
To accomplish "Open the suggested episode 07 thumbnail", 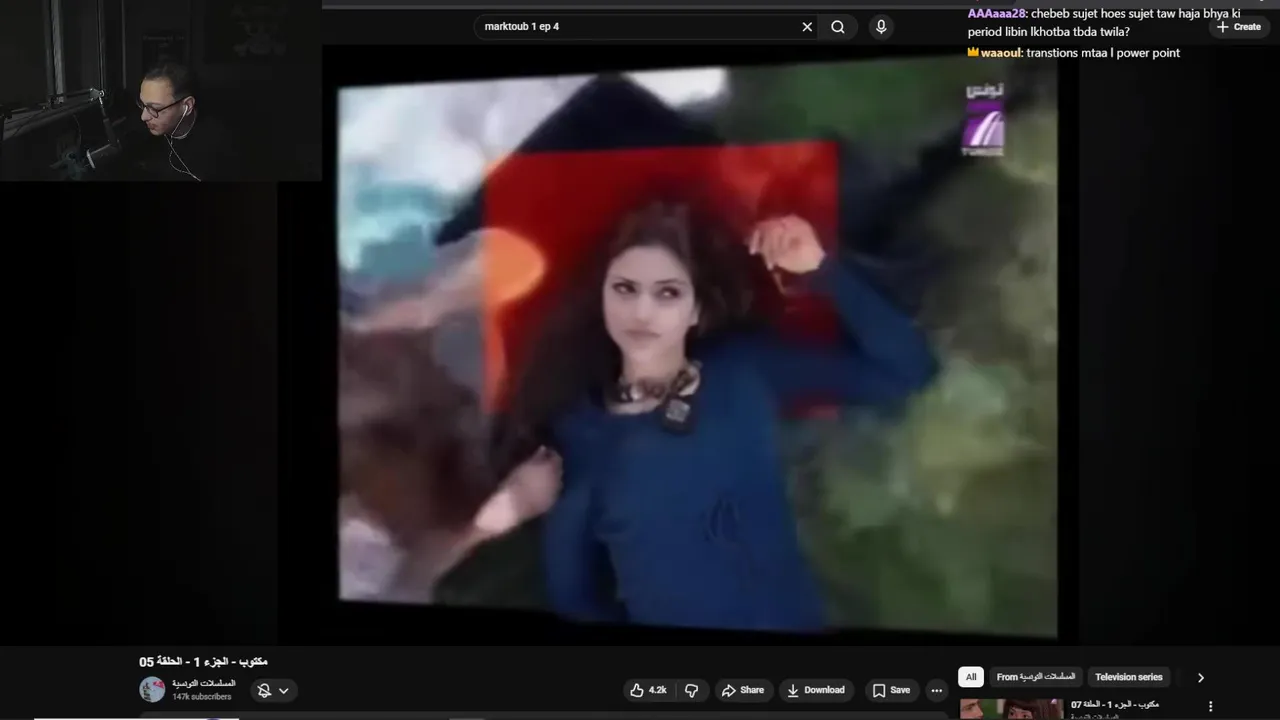I will point(1010,709).
